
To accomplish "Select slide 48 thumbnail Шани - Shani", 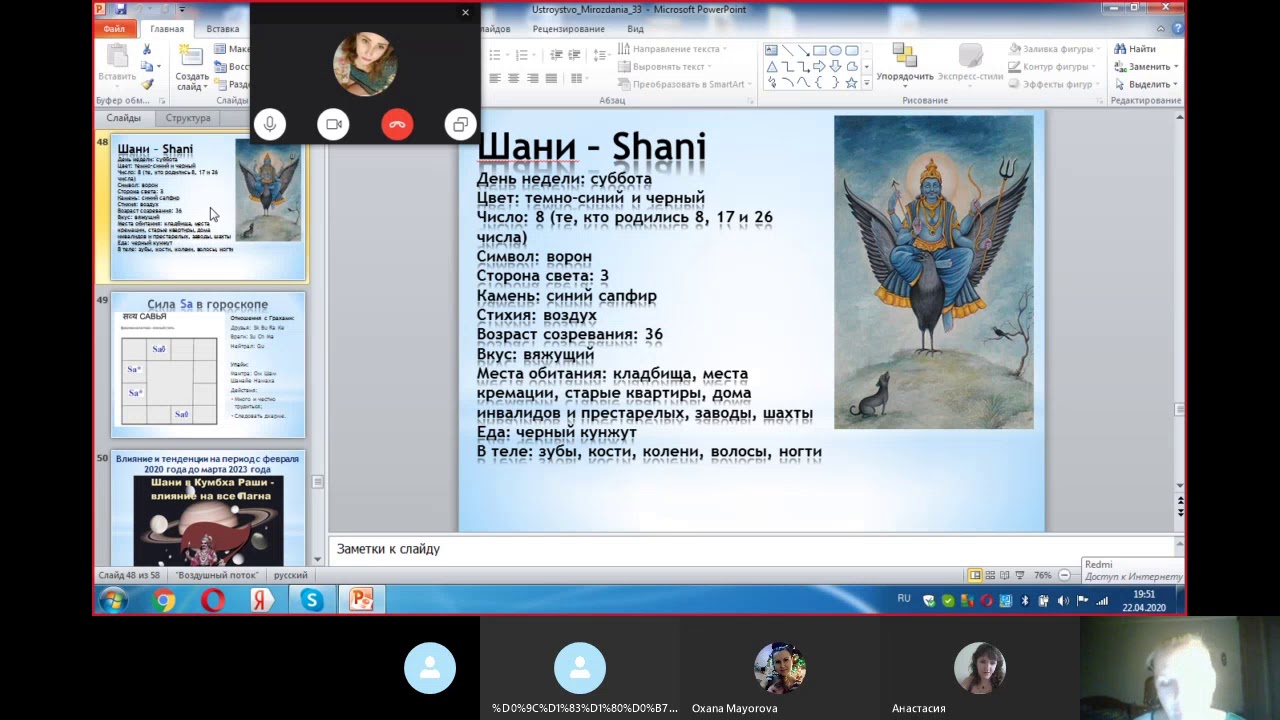I will 208,207.
